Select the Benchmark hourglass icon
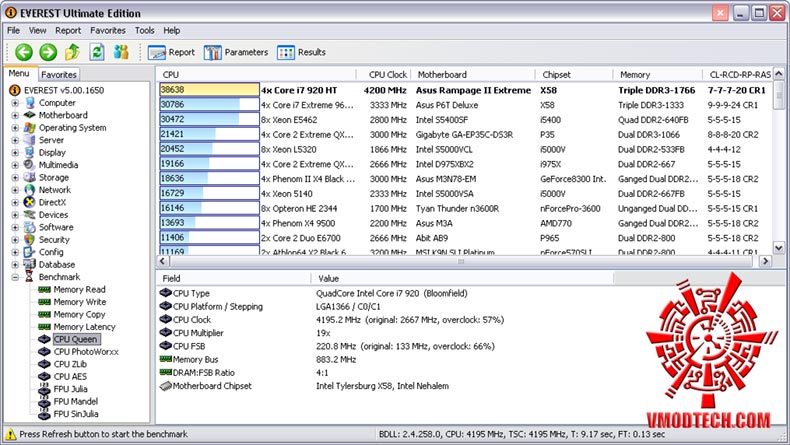Viewport: 790px width, 445px height. (x=30, y=277)
